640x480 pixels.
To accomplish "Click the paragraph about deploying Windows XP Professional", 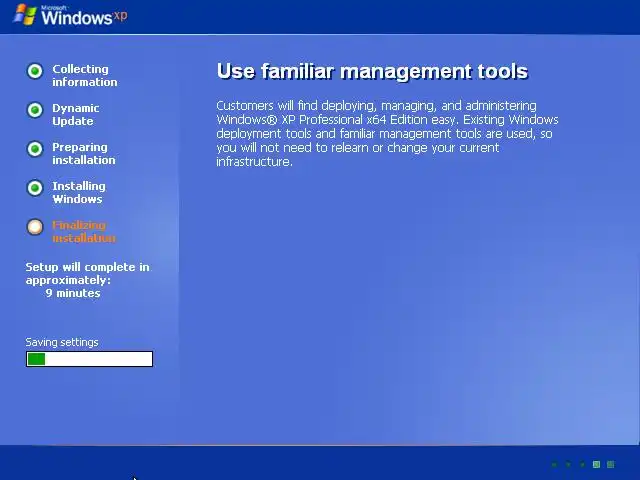I will 387,133.
